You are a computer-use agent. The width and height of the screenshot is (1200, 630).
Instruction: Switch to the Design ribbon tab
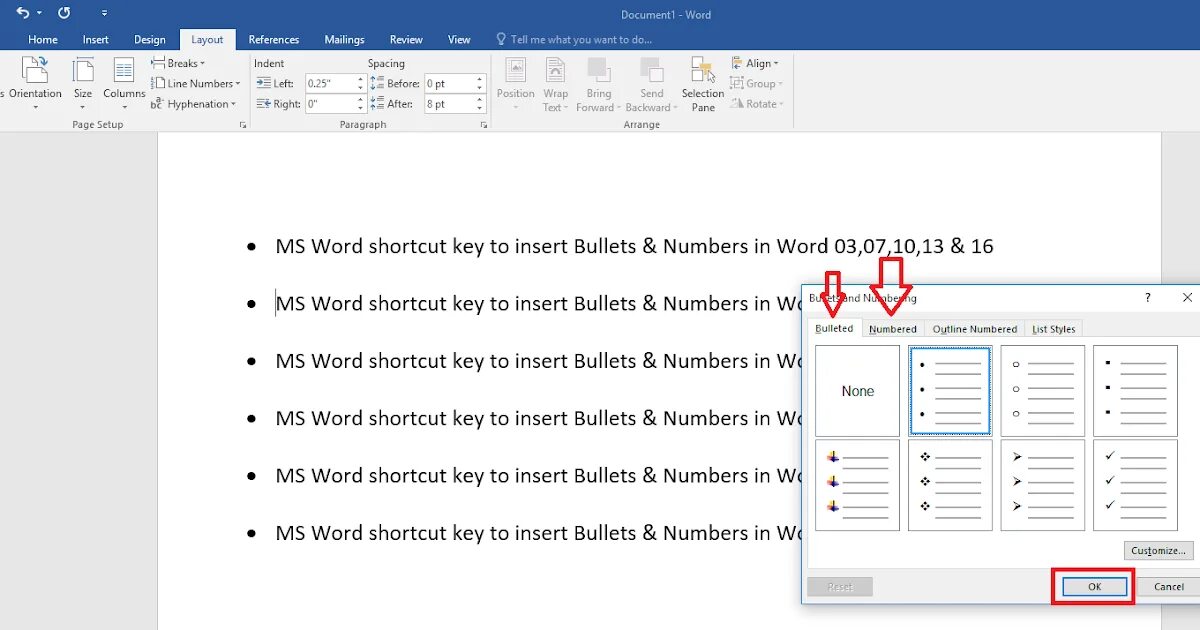tap(150, 40)
